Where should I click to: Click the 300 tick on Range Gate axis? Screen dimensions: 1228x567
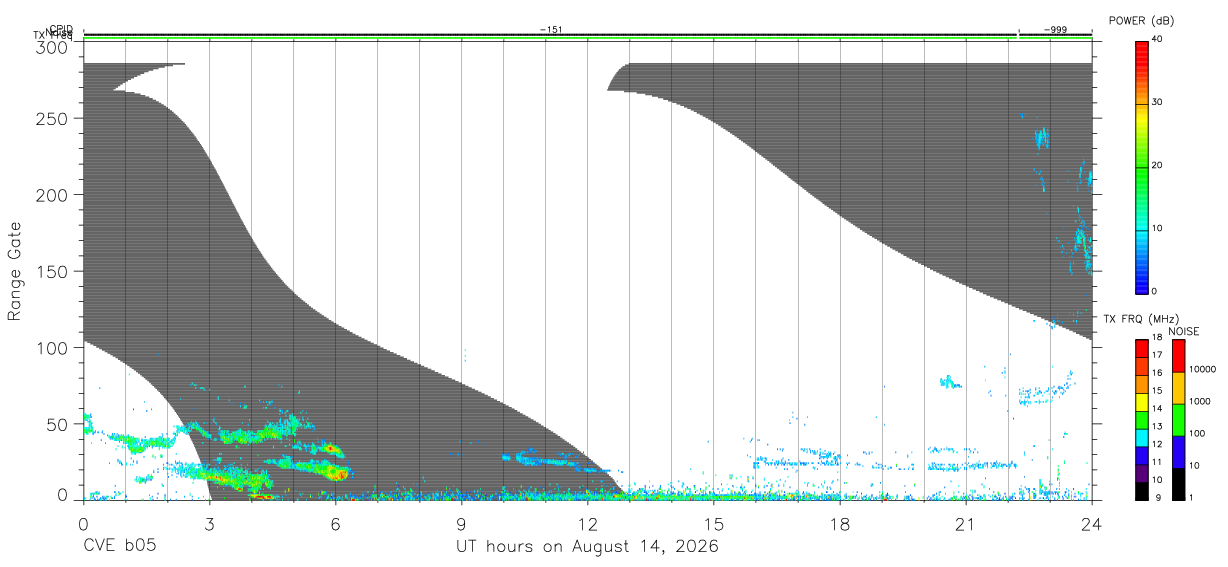54,47
